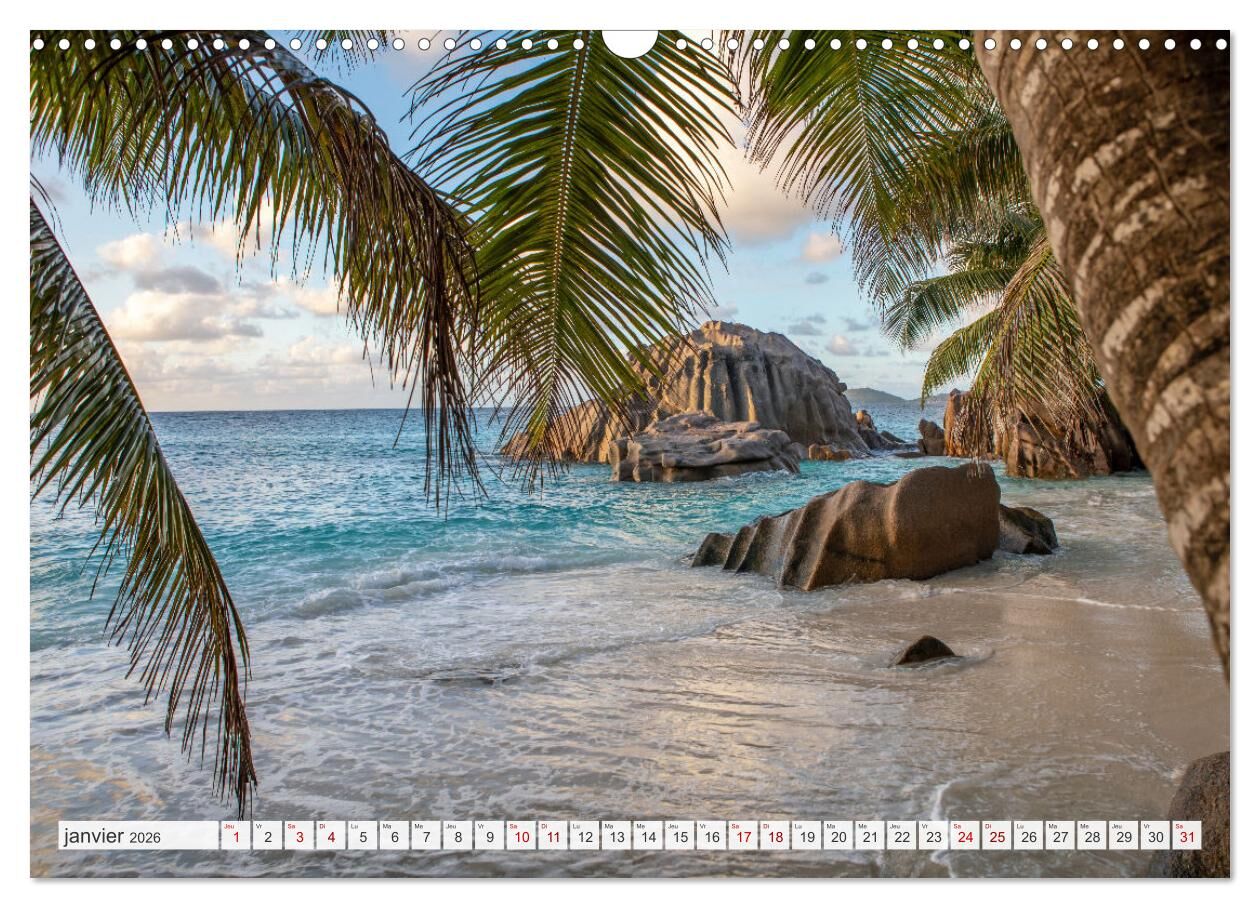Pick date 14 in the calendar strip

[647, 836]
